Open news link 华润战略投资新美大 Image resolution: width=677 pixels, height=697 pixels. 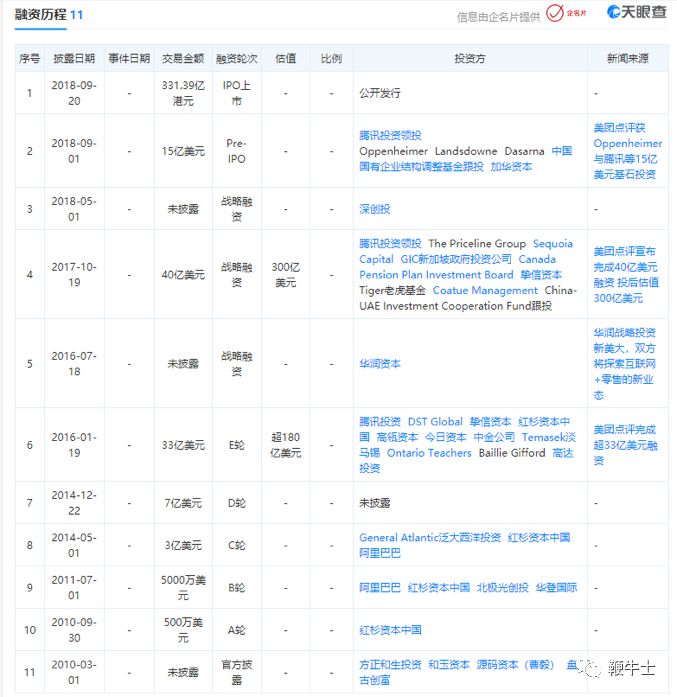click(625, 364)
